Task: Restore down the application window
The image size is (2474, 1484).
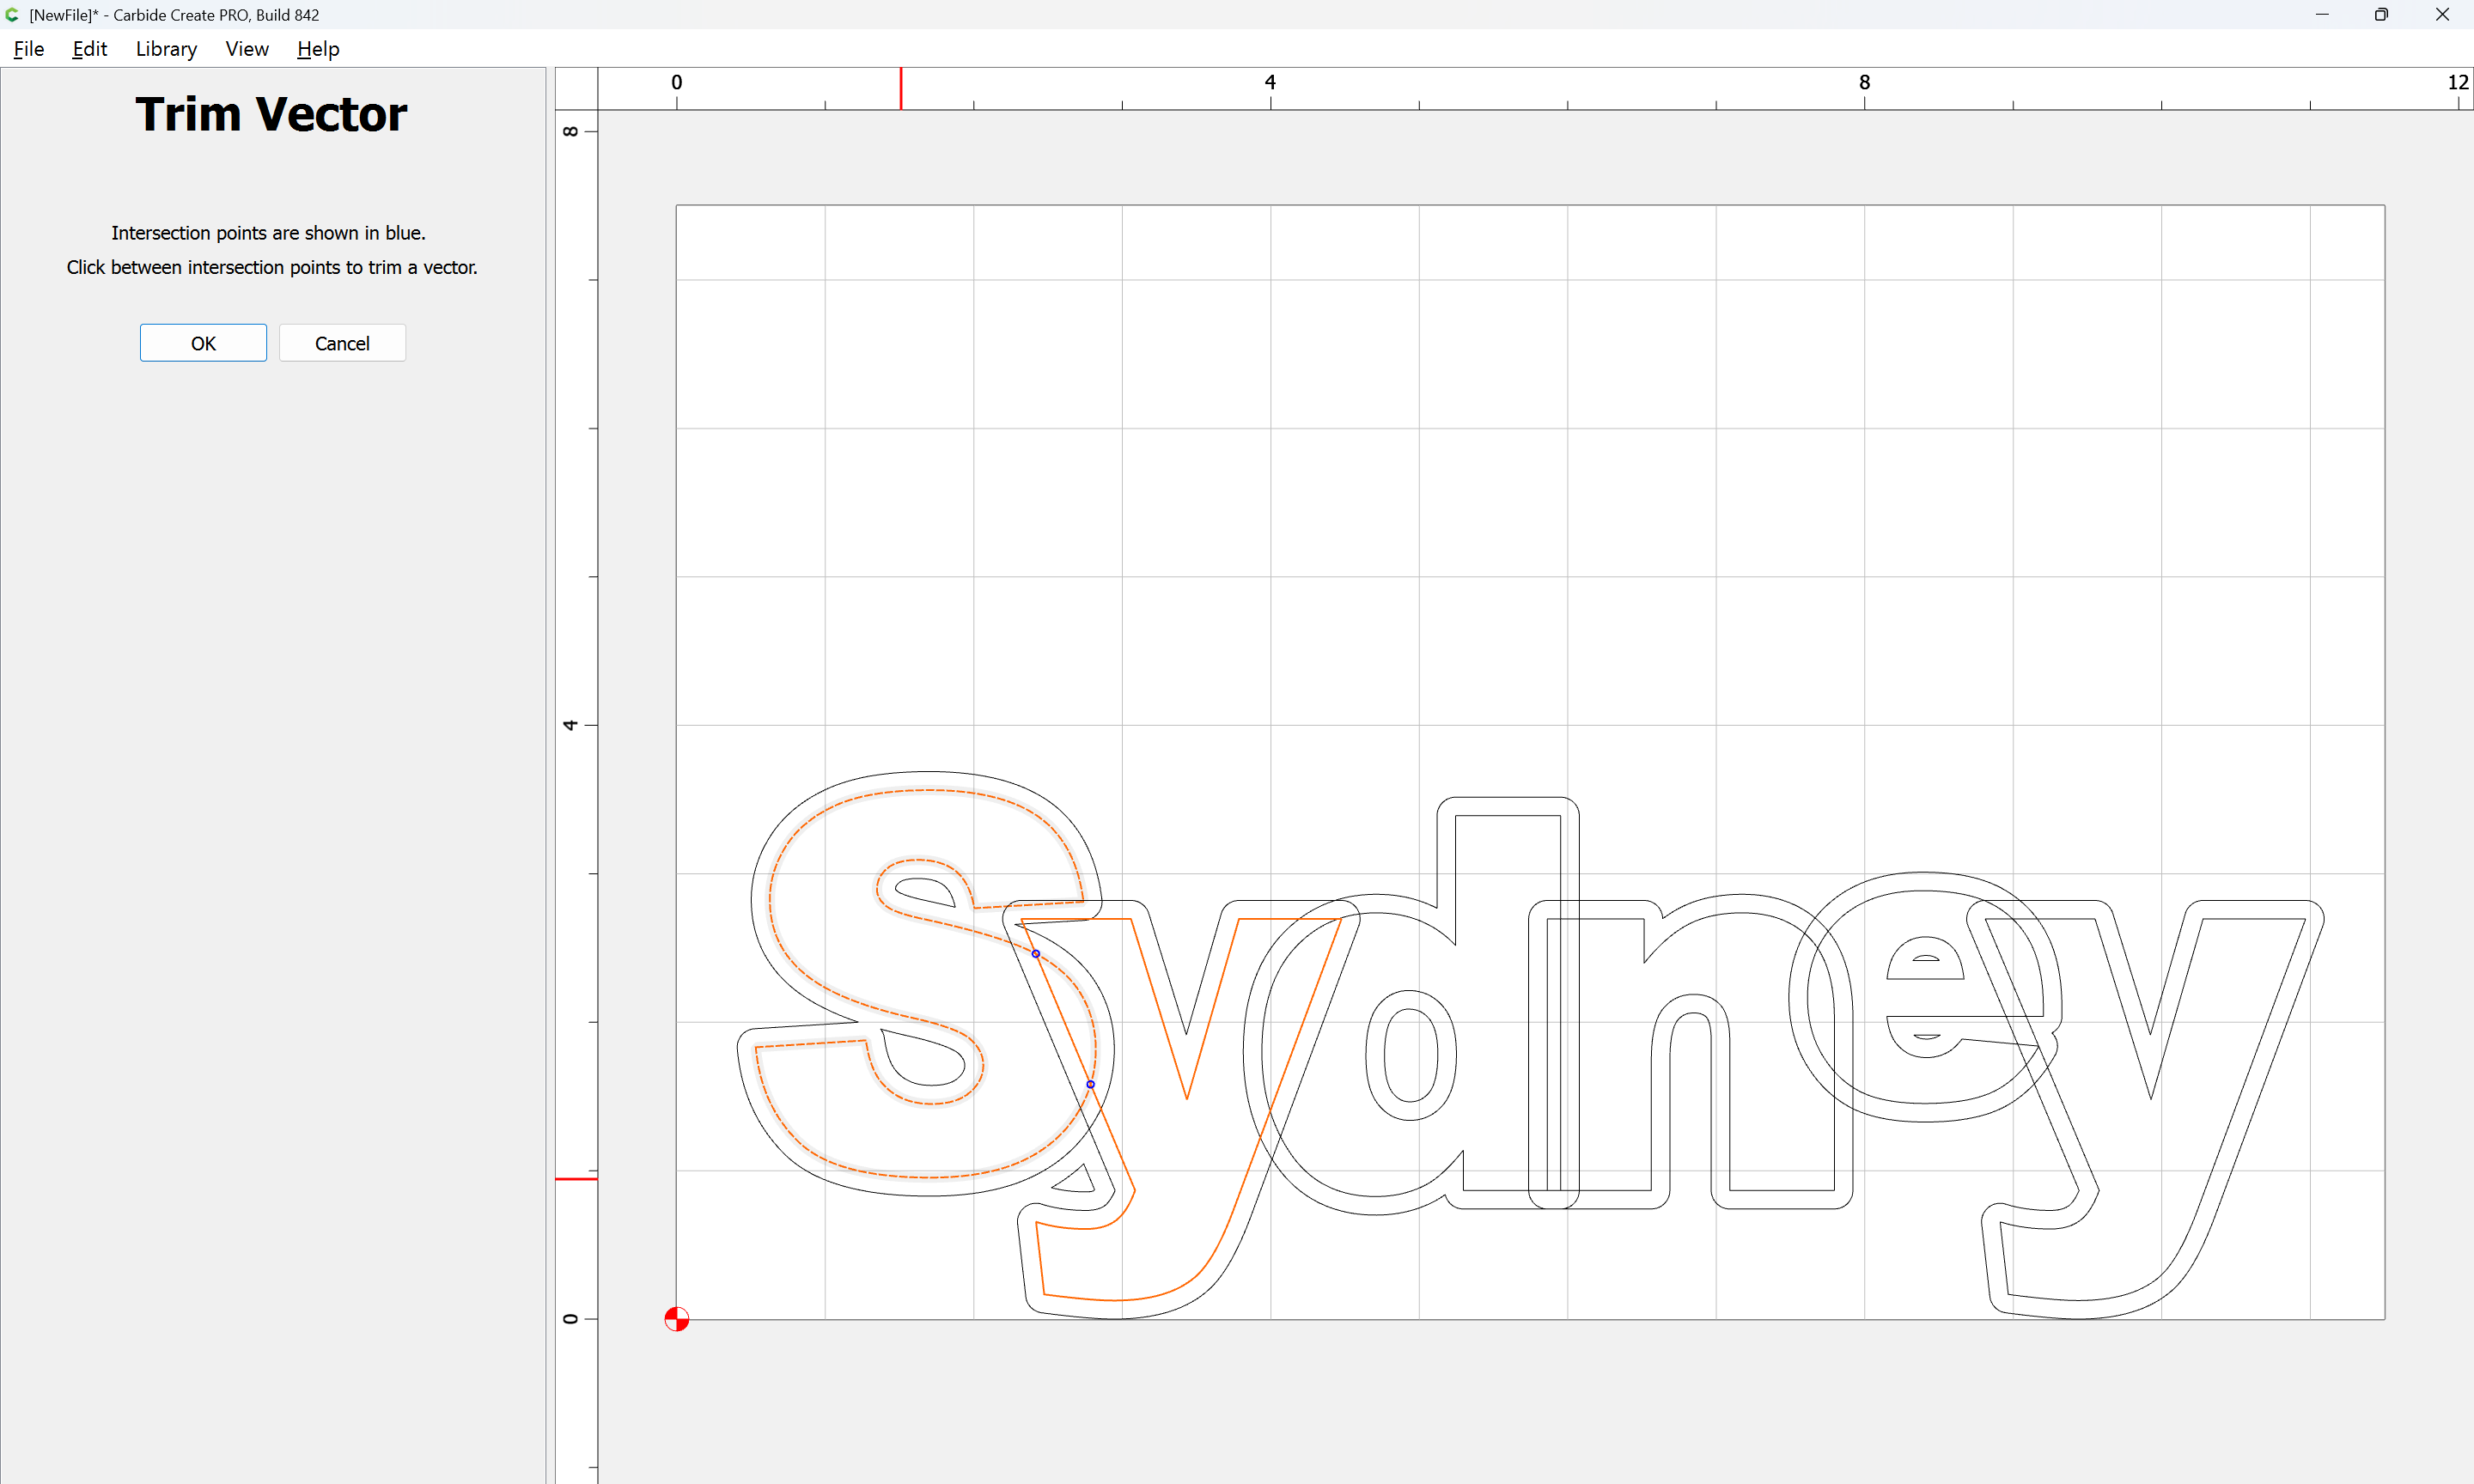Action: pos(2381,15)
